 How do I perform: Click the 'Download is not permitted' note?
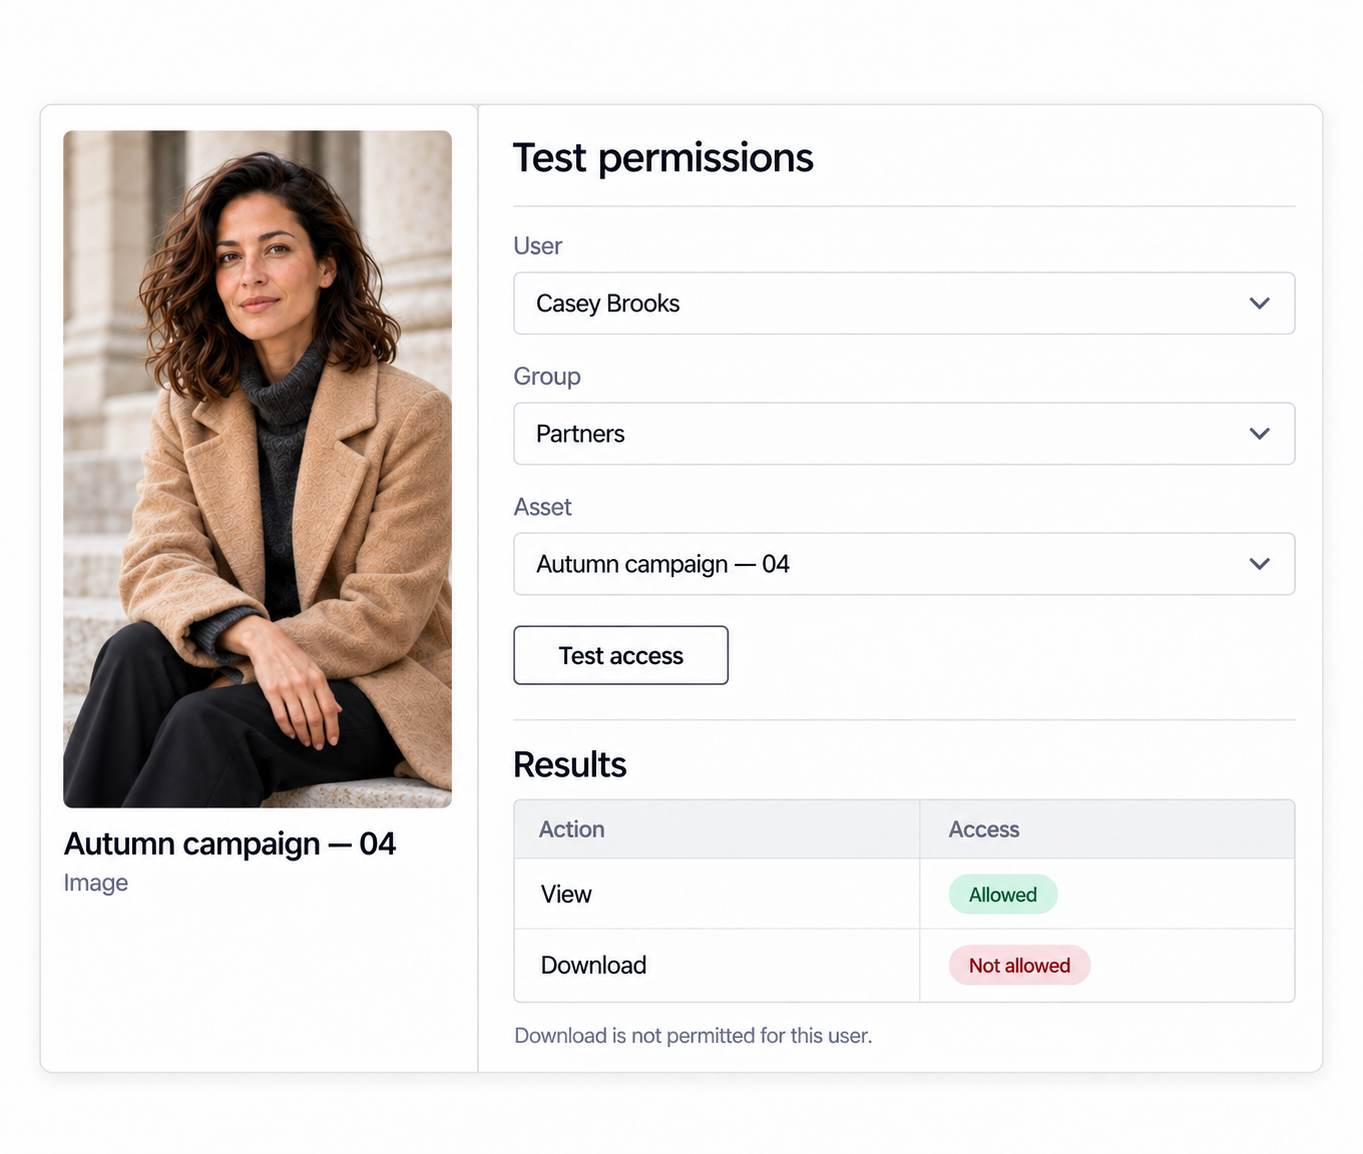(x=693, y=1036)
